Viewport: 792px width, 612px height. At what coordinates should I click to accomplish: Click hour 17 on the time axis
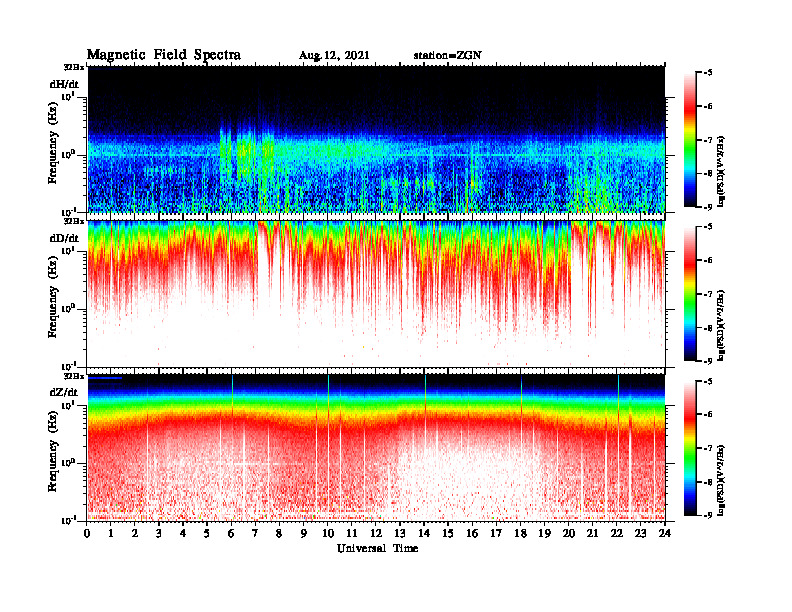click(496, 533)
